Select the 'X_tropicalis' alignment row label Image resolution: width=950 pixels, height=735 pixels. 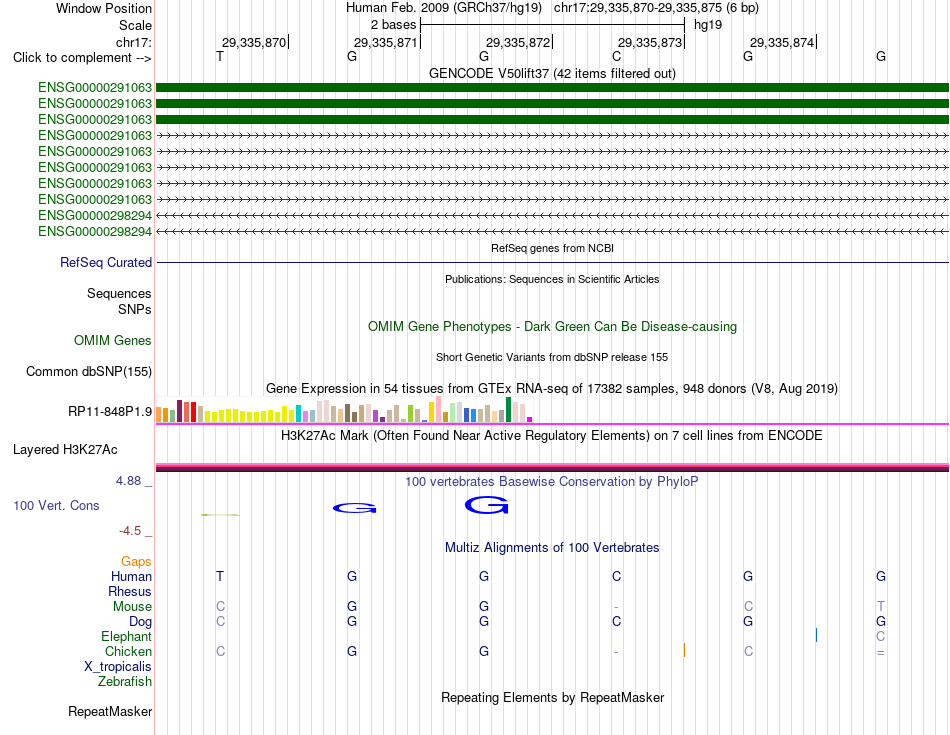tap(118, 667)
